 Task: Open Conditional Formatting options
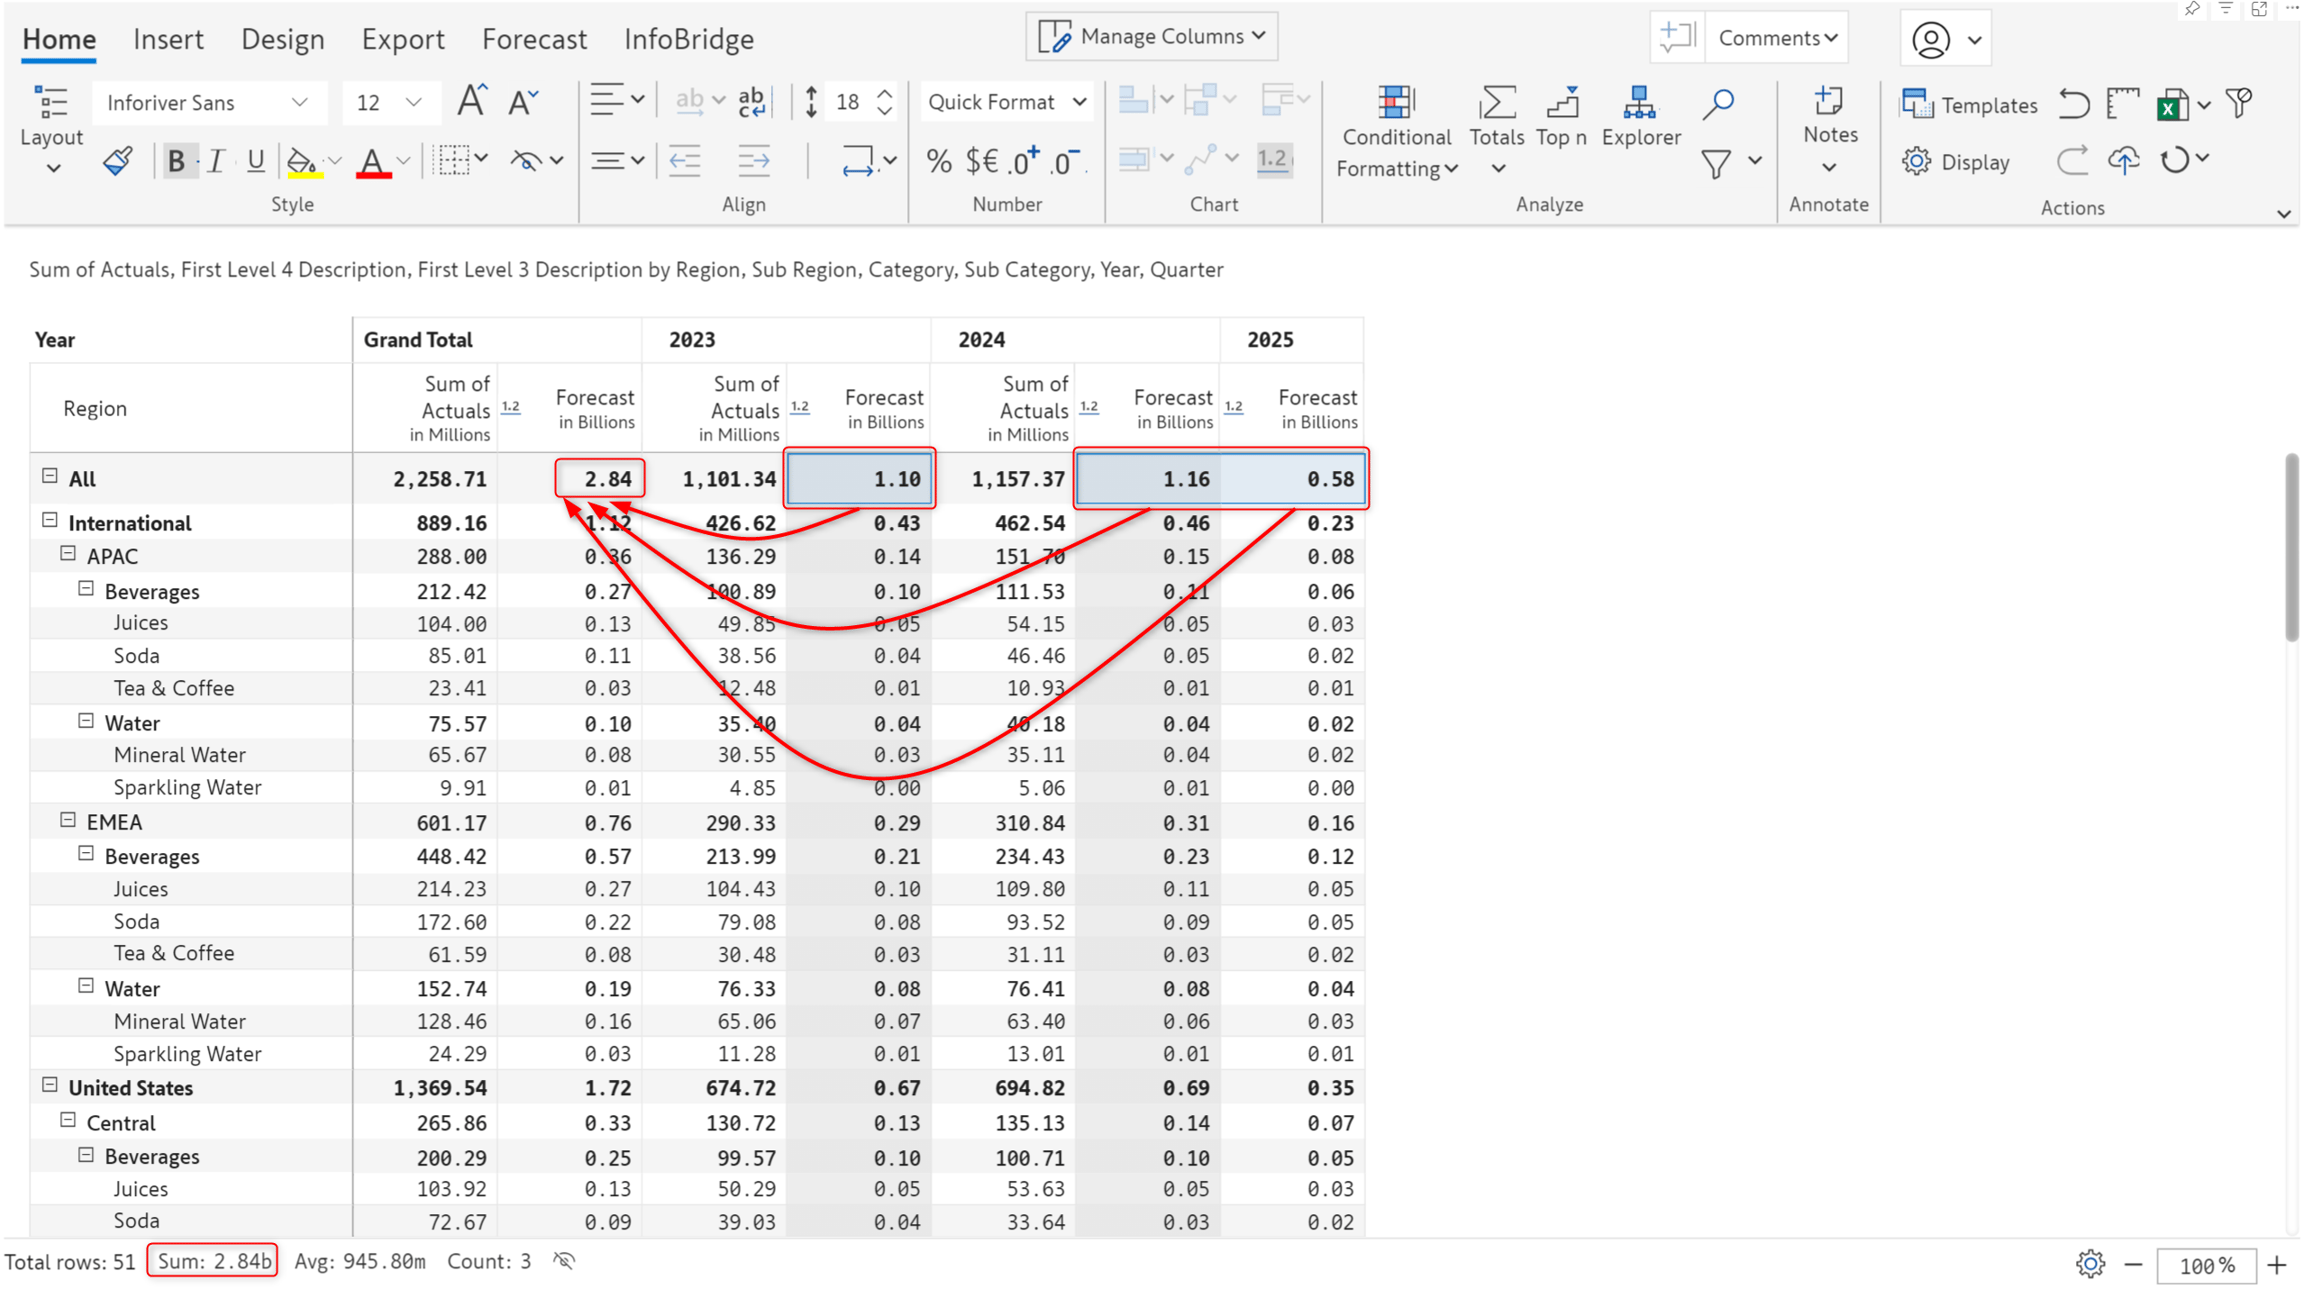coord(1396,132)
